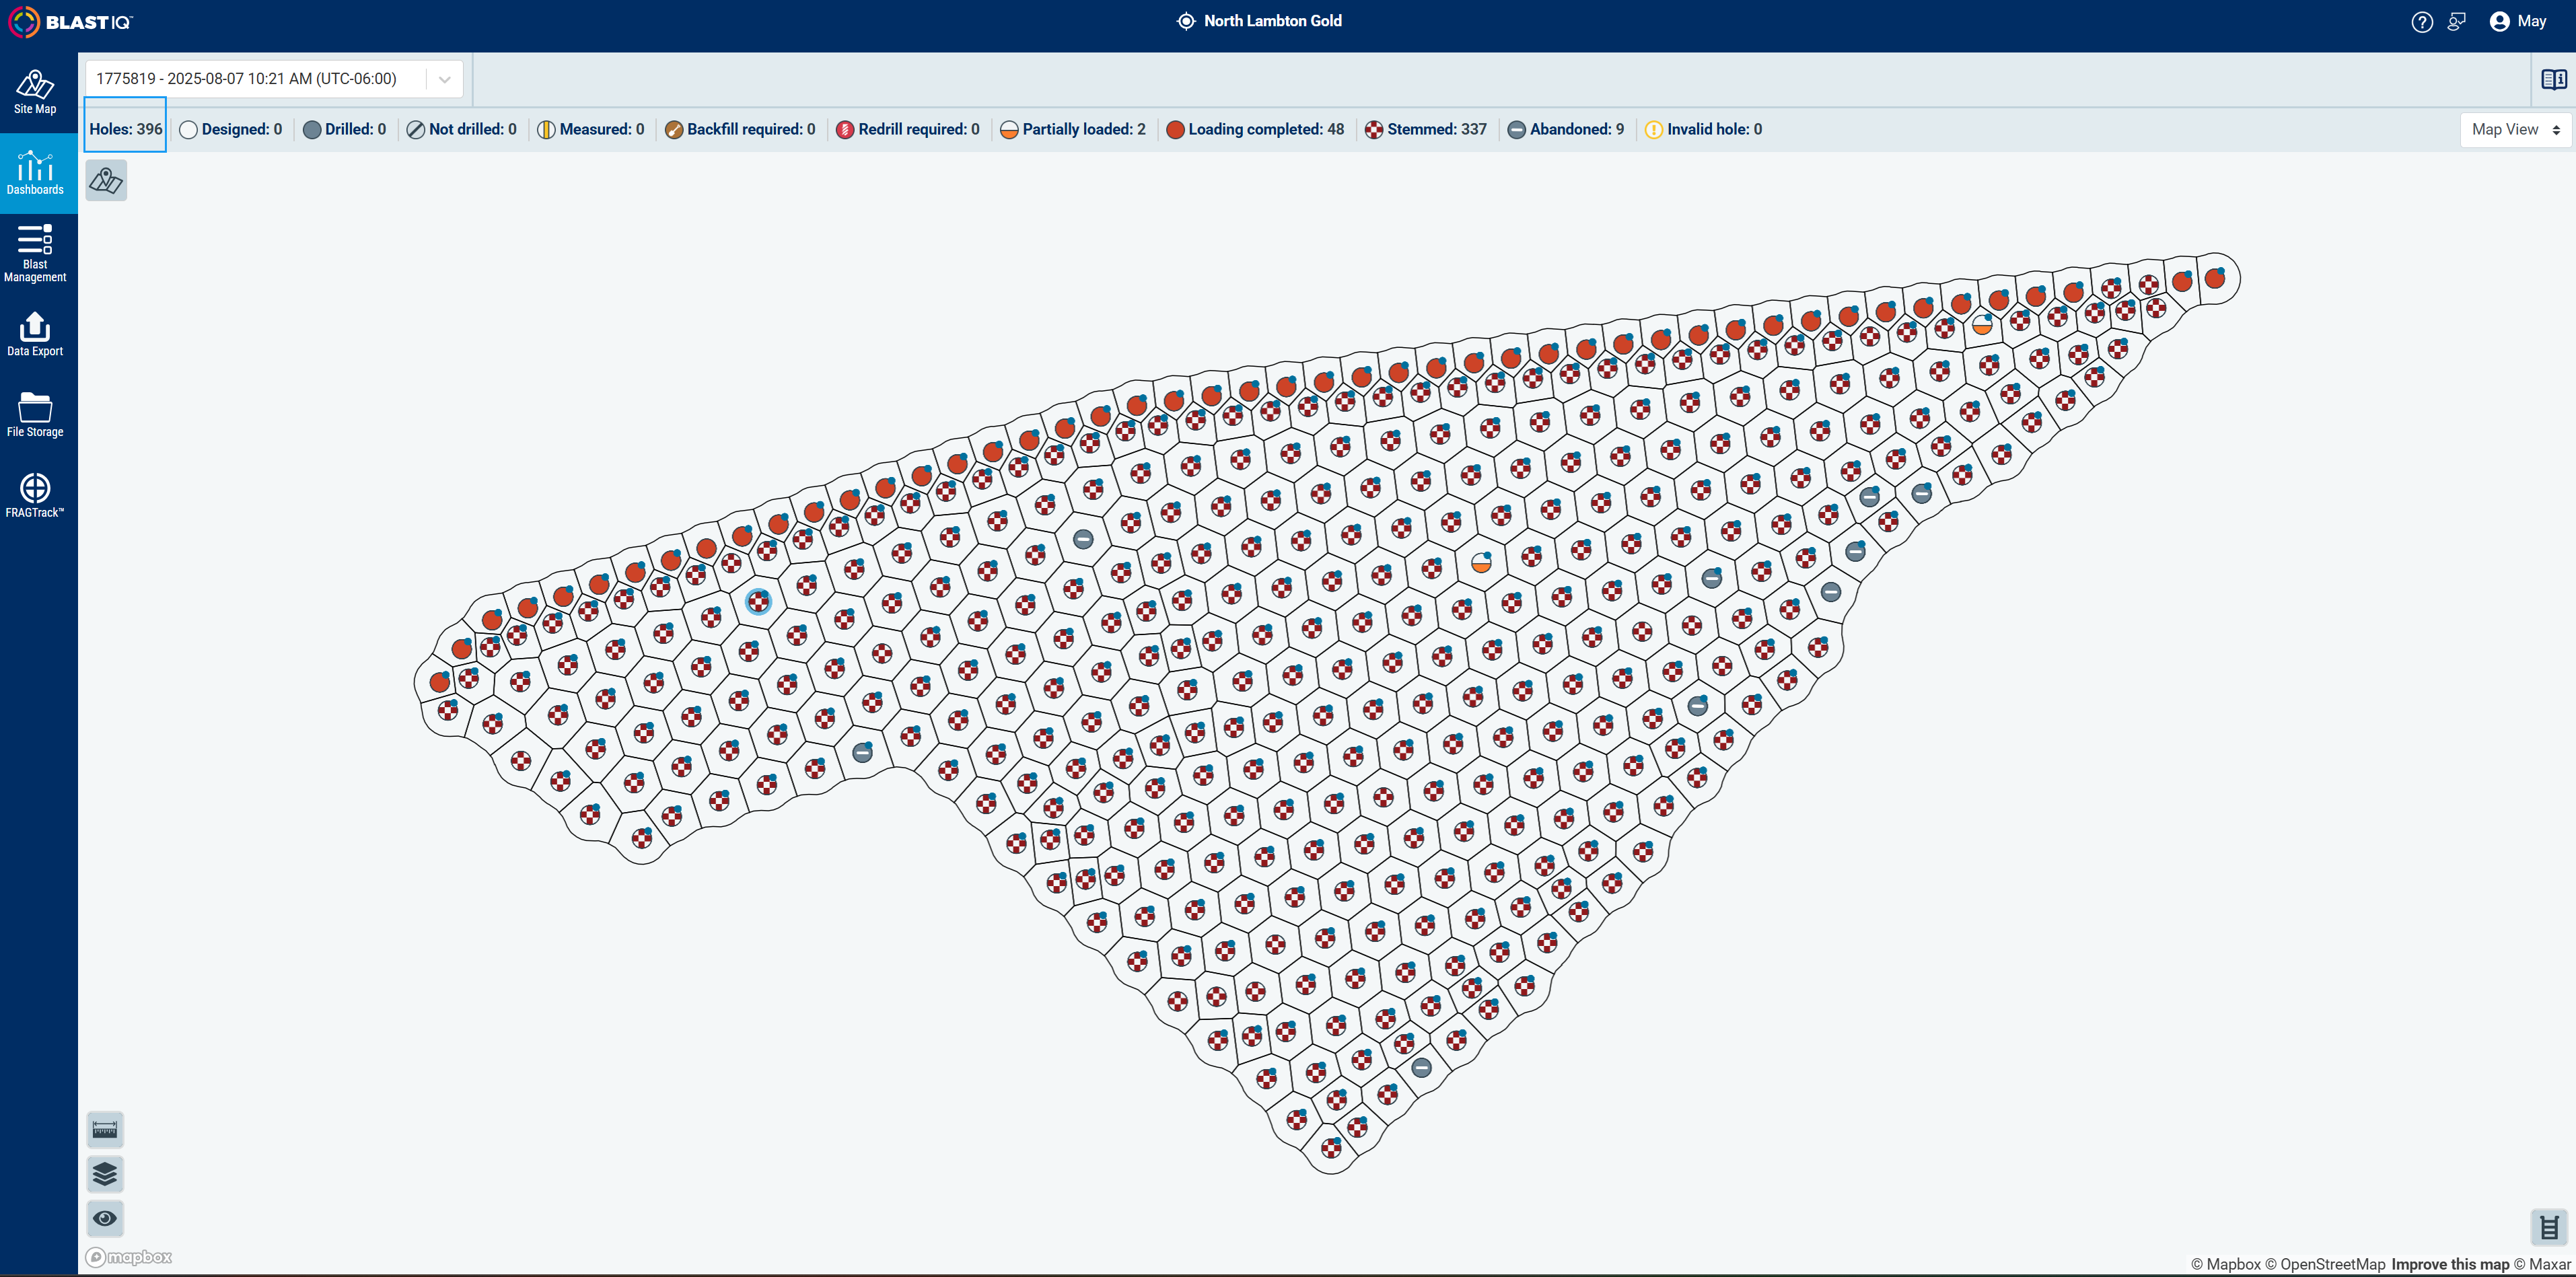Click the Holes: 396 summary
This screenshot has width=2576, height=1277.
tap(125, 129)
